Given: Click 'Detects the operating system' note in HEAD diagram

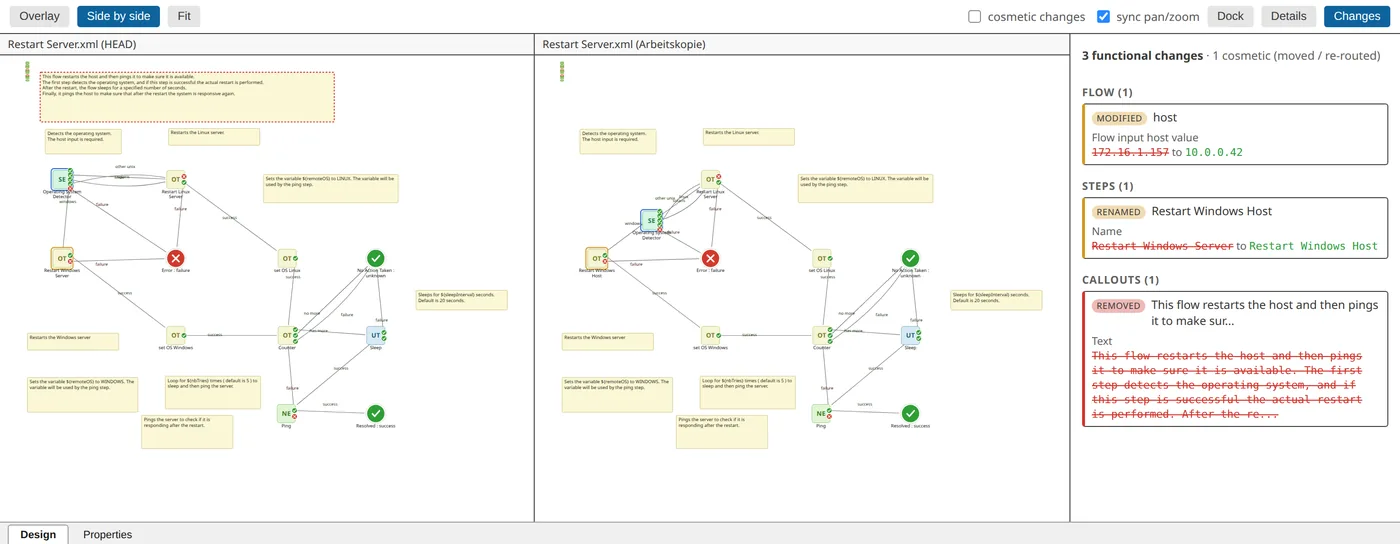Looking at the screenshot, I should 83,141.
